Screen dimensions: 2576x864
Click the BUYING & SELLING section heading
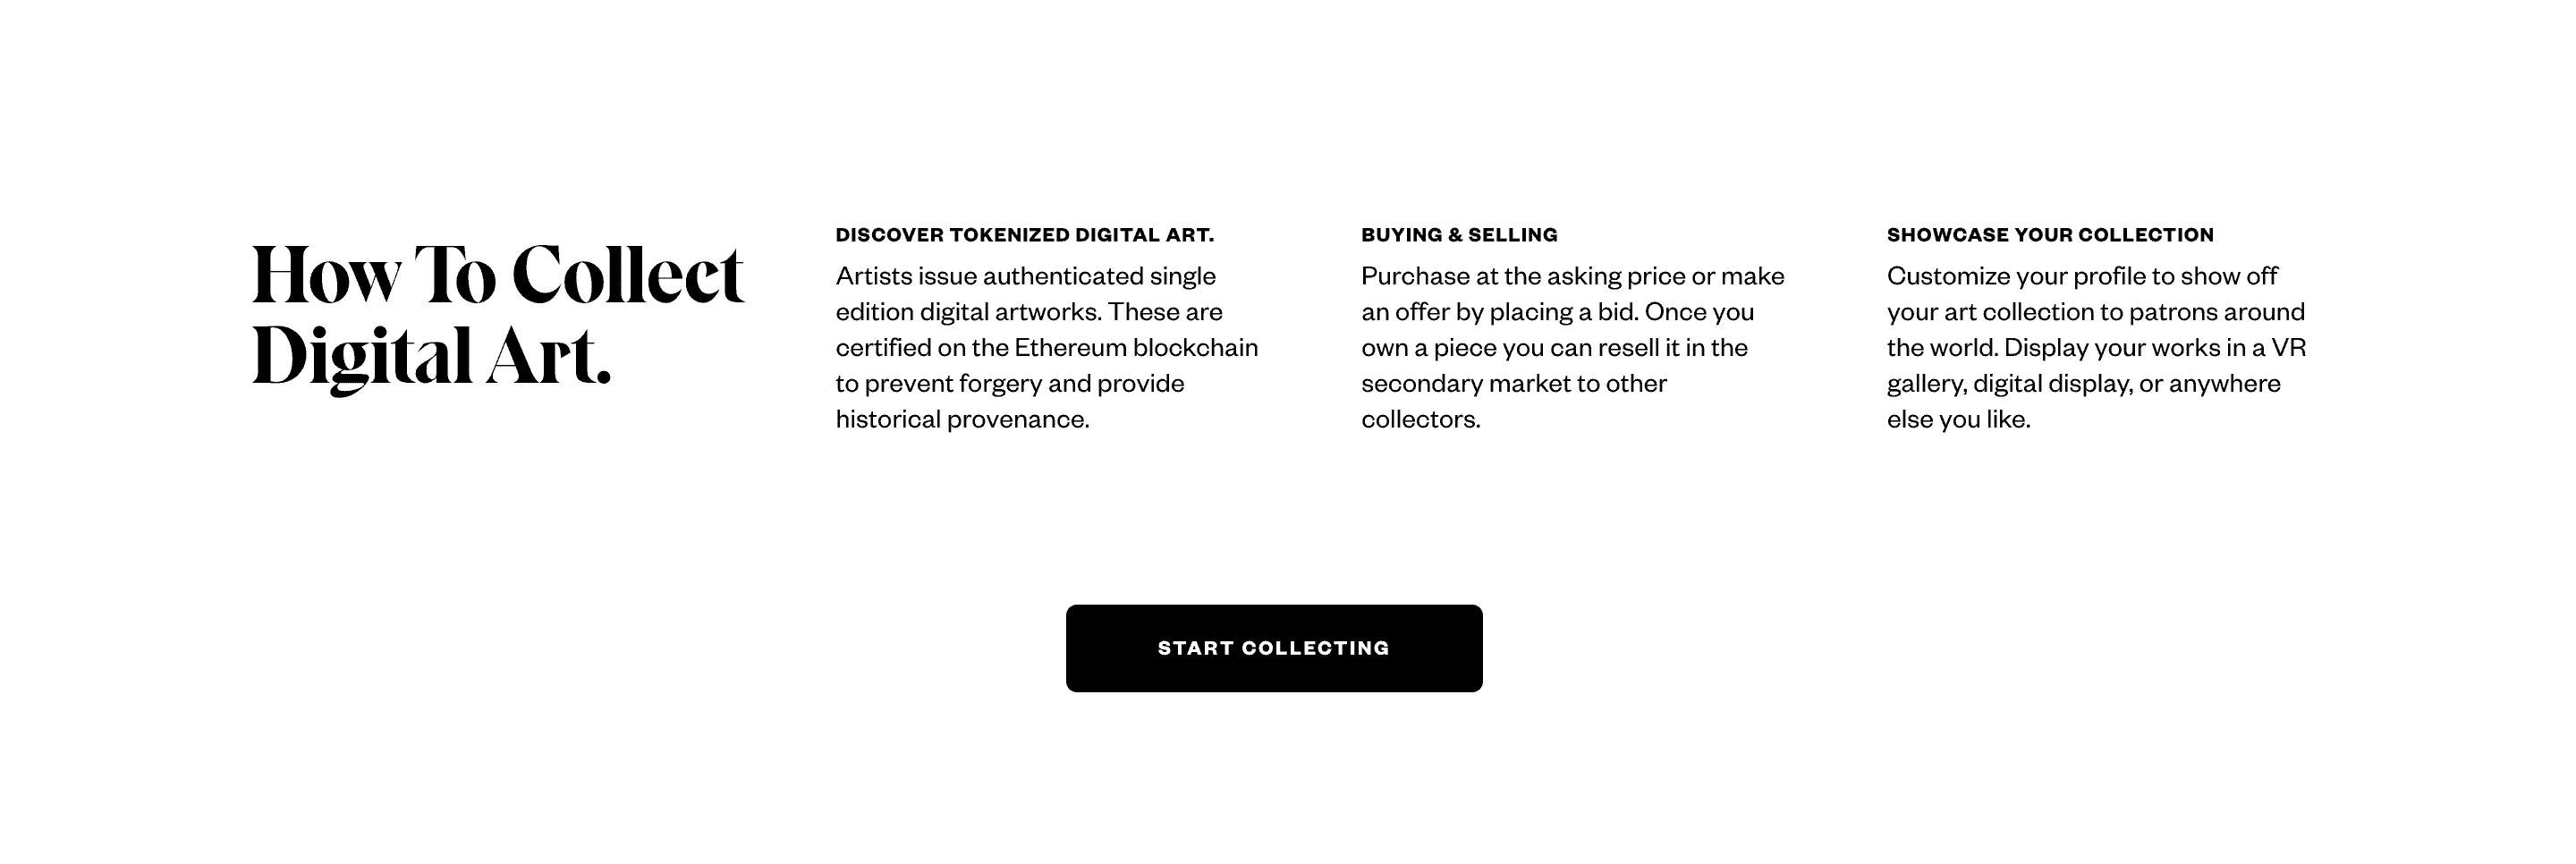1458,234
